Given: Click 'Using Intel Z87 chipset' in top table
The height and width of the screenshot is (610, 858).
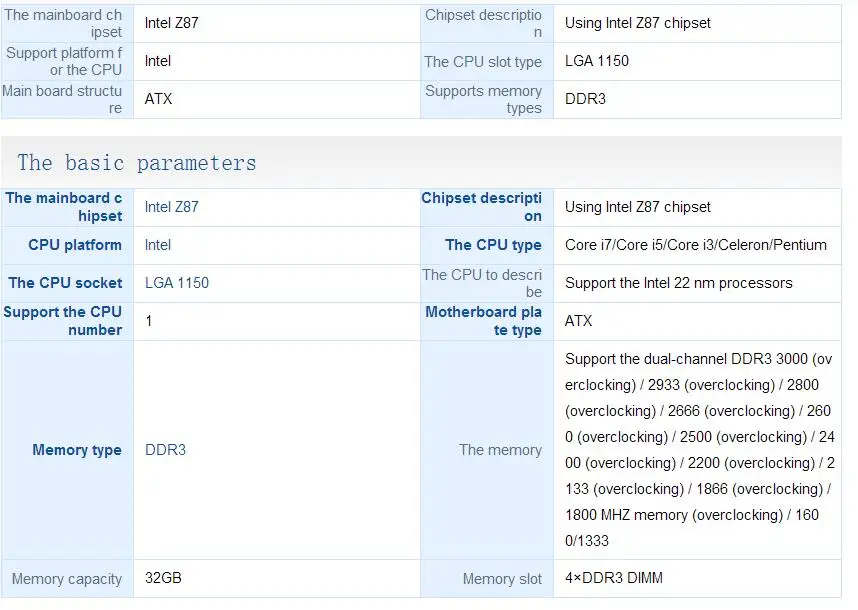Looking at the screenshot, I should pos(637,23).
